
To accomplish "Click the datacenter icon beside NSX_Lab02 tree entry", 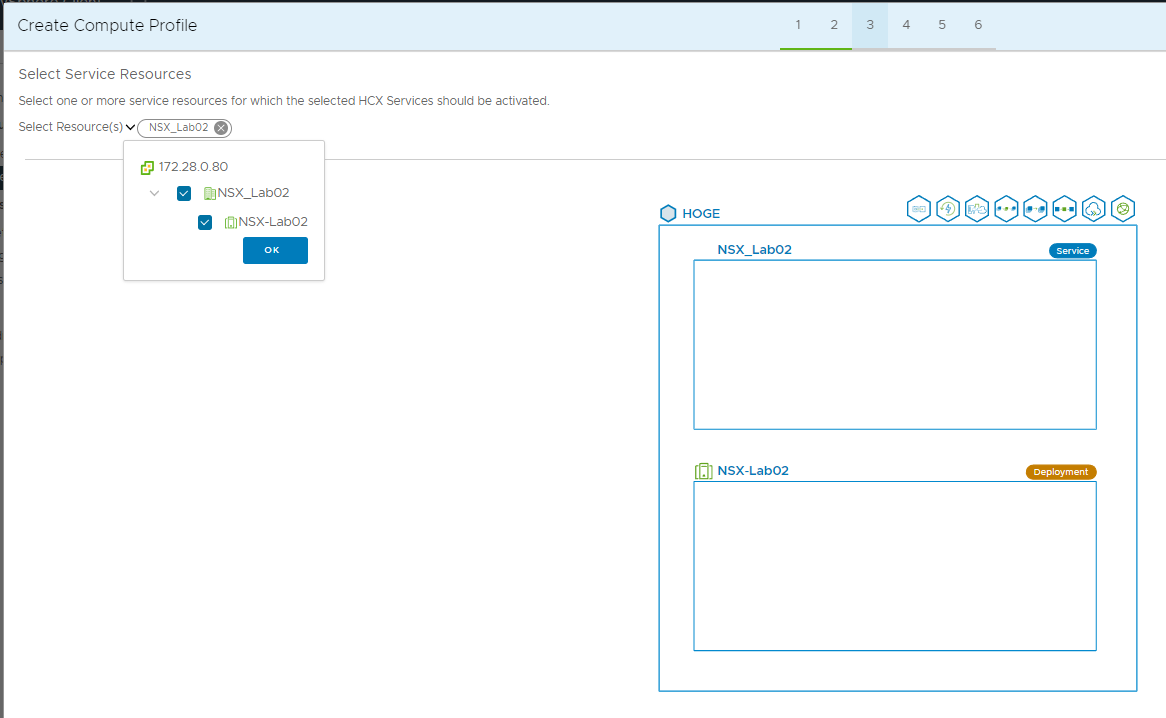I will click(x=210, y=193).
